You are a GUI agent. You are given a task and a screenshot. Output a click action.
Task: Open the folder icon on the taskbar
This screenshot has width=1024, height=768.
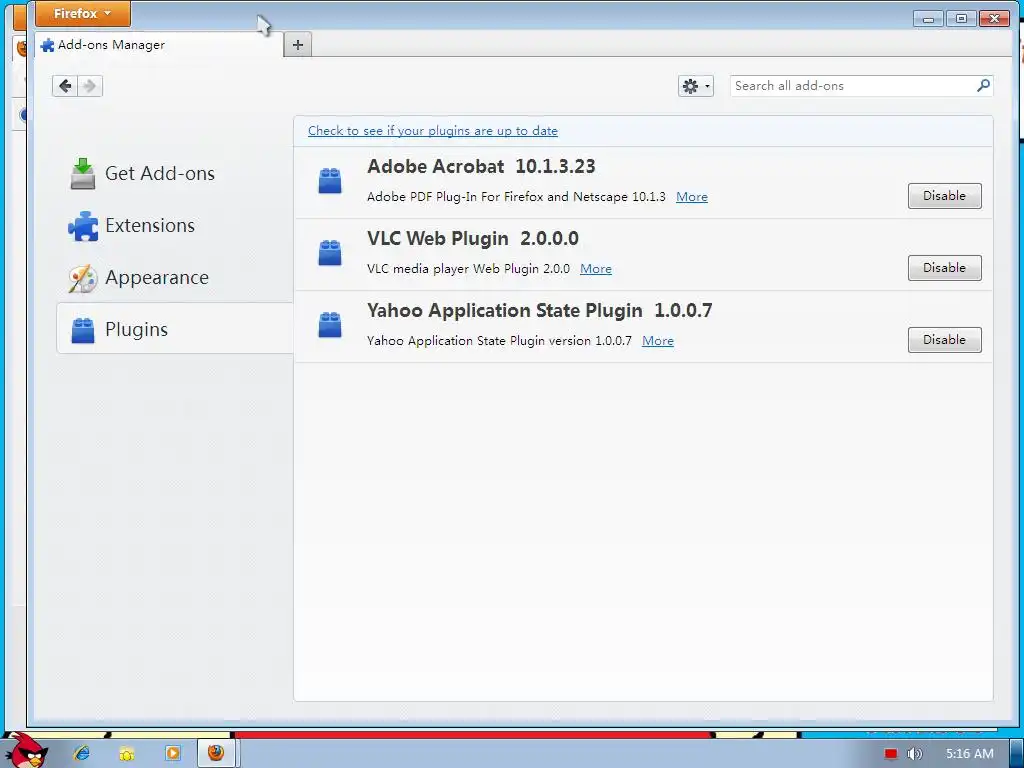pyautogui.click(x=127, y=754)
